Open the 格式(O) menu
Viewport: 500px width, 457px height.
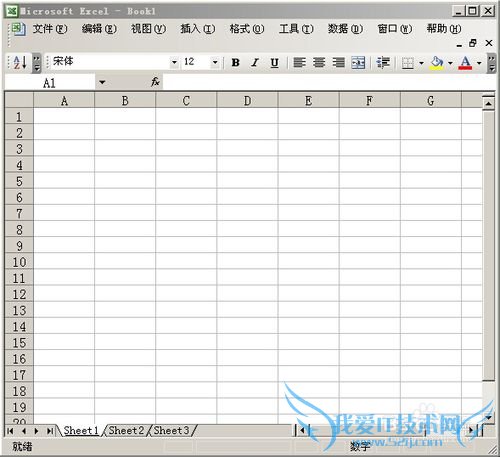[247, 29]
